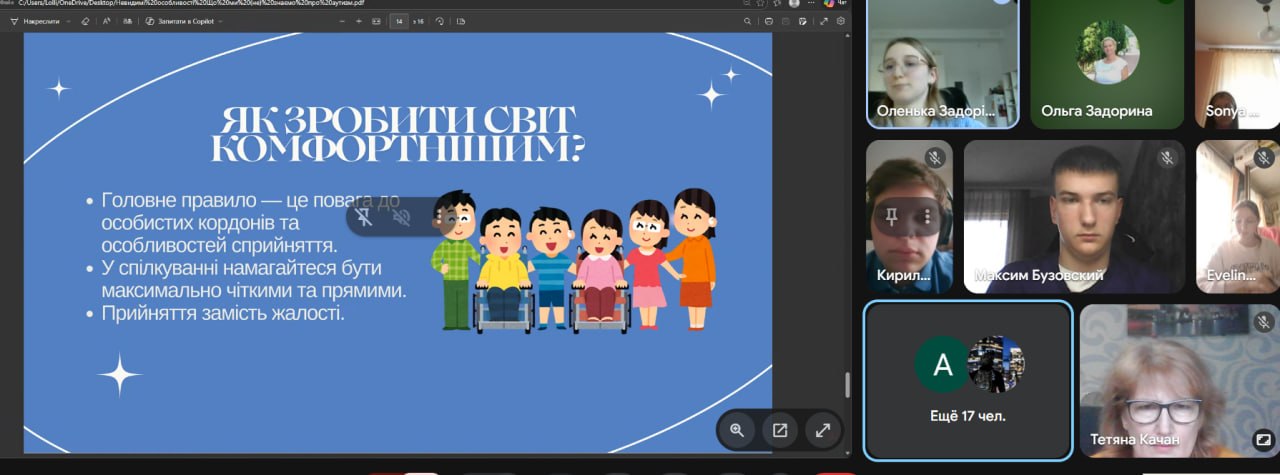
Task: Pin Кирил's video tile
Action: 891,217
